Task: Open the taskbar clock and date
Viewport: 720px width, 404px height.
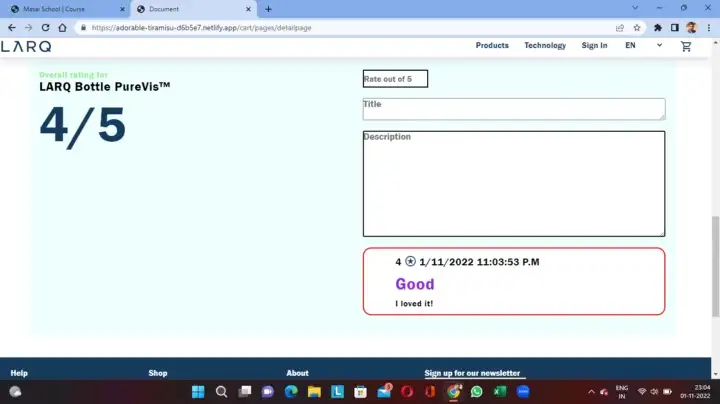Action: (695, 392)
